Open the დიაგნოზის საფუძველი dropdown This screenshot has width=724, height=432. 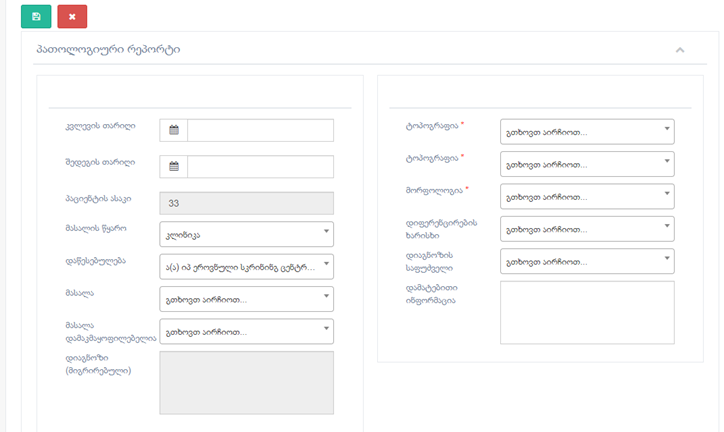587,261
